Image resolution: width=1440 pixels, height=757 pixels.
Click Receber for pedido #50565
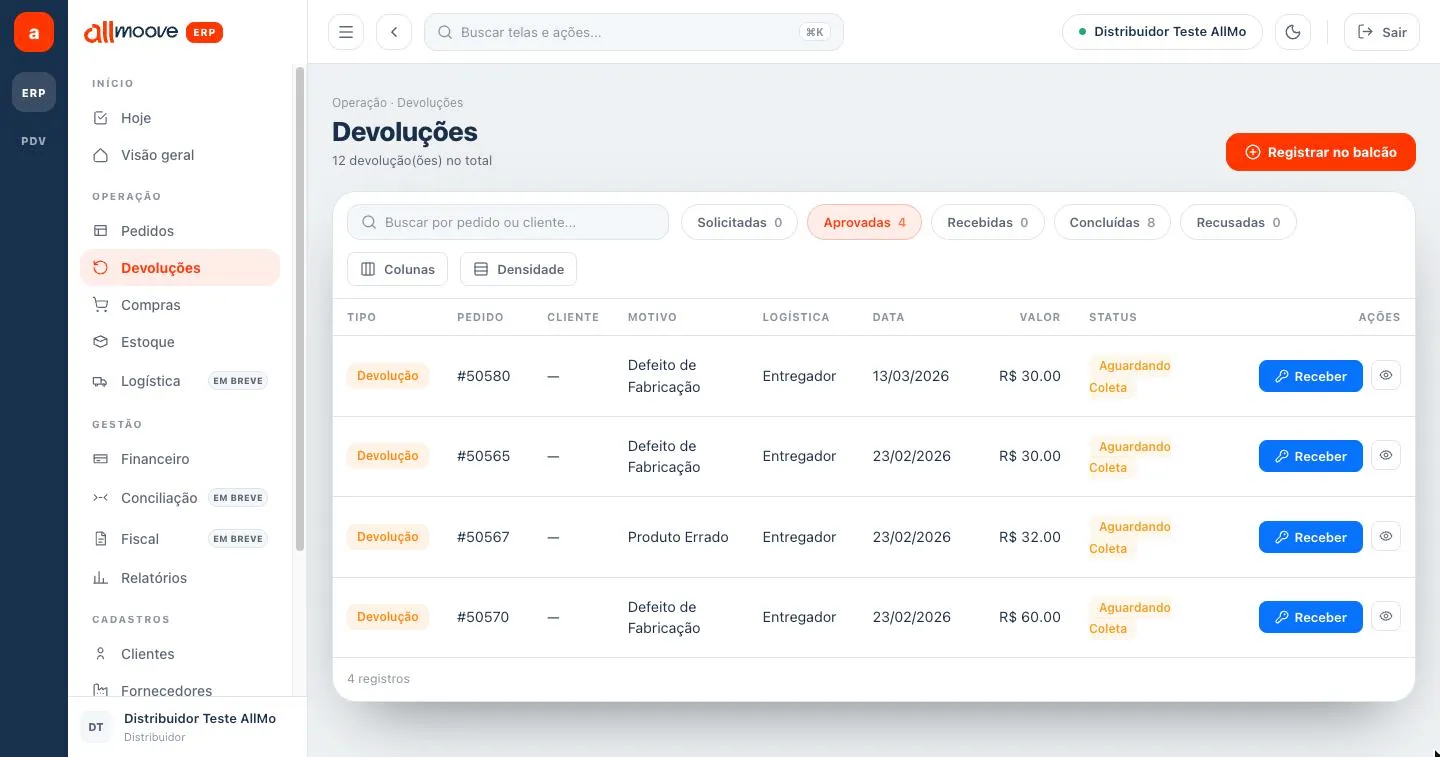1310,456
